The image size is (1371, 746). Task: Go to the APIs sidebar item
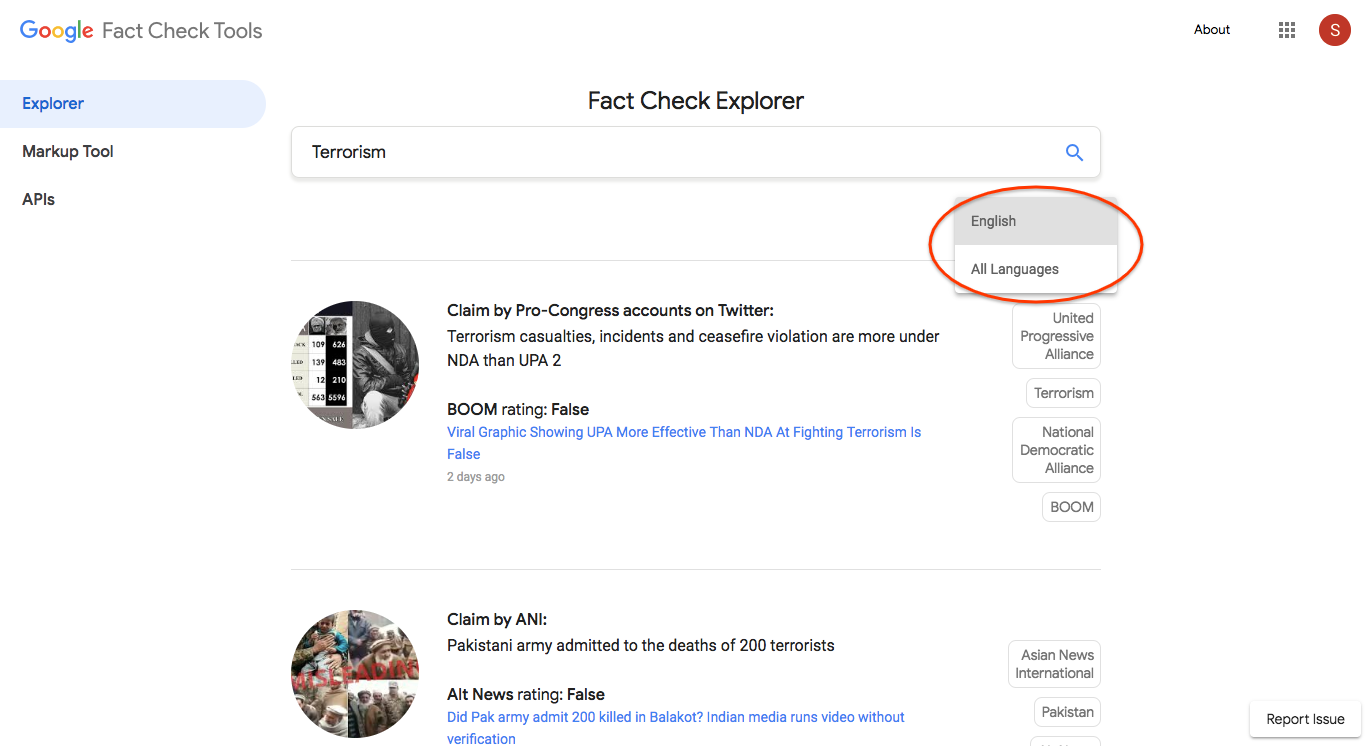coord(39,200)
